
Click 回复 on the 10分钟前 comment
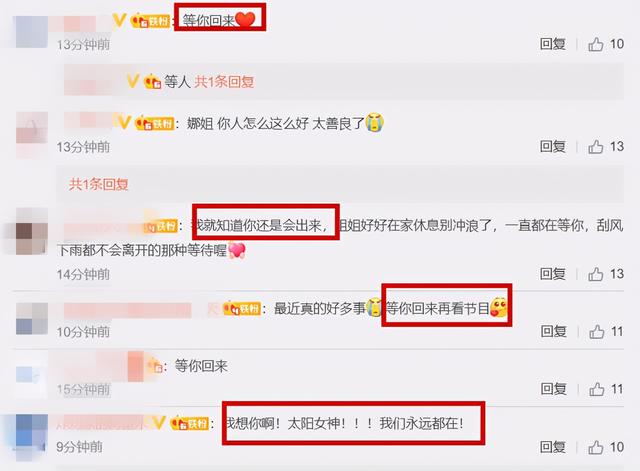pyautogui.click(x=553, y=331)
